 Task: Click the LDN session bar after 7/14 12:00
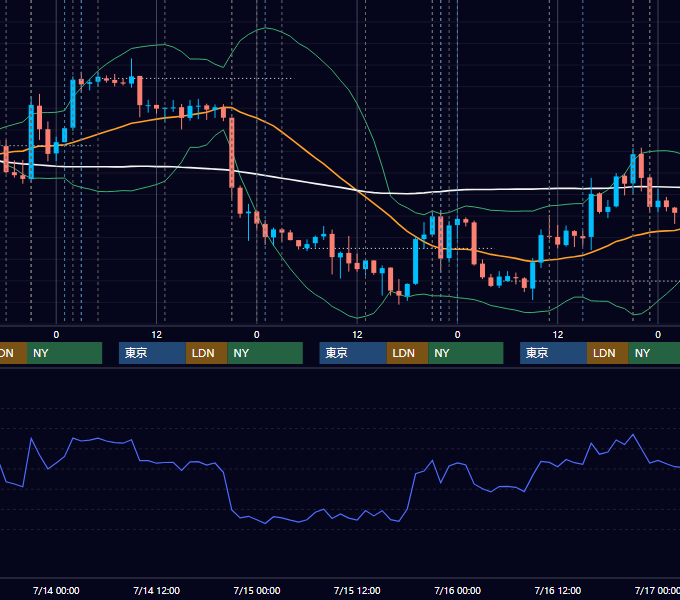[206, 353]
